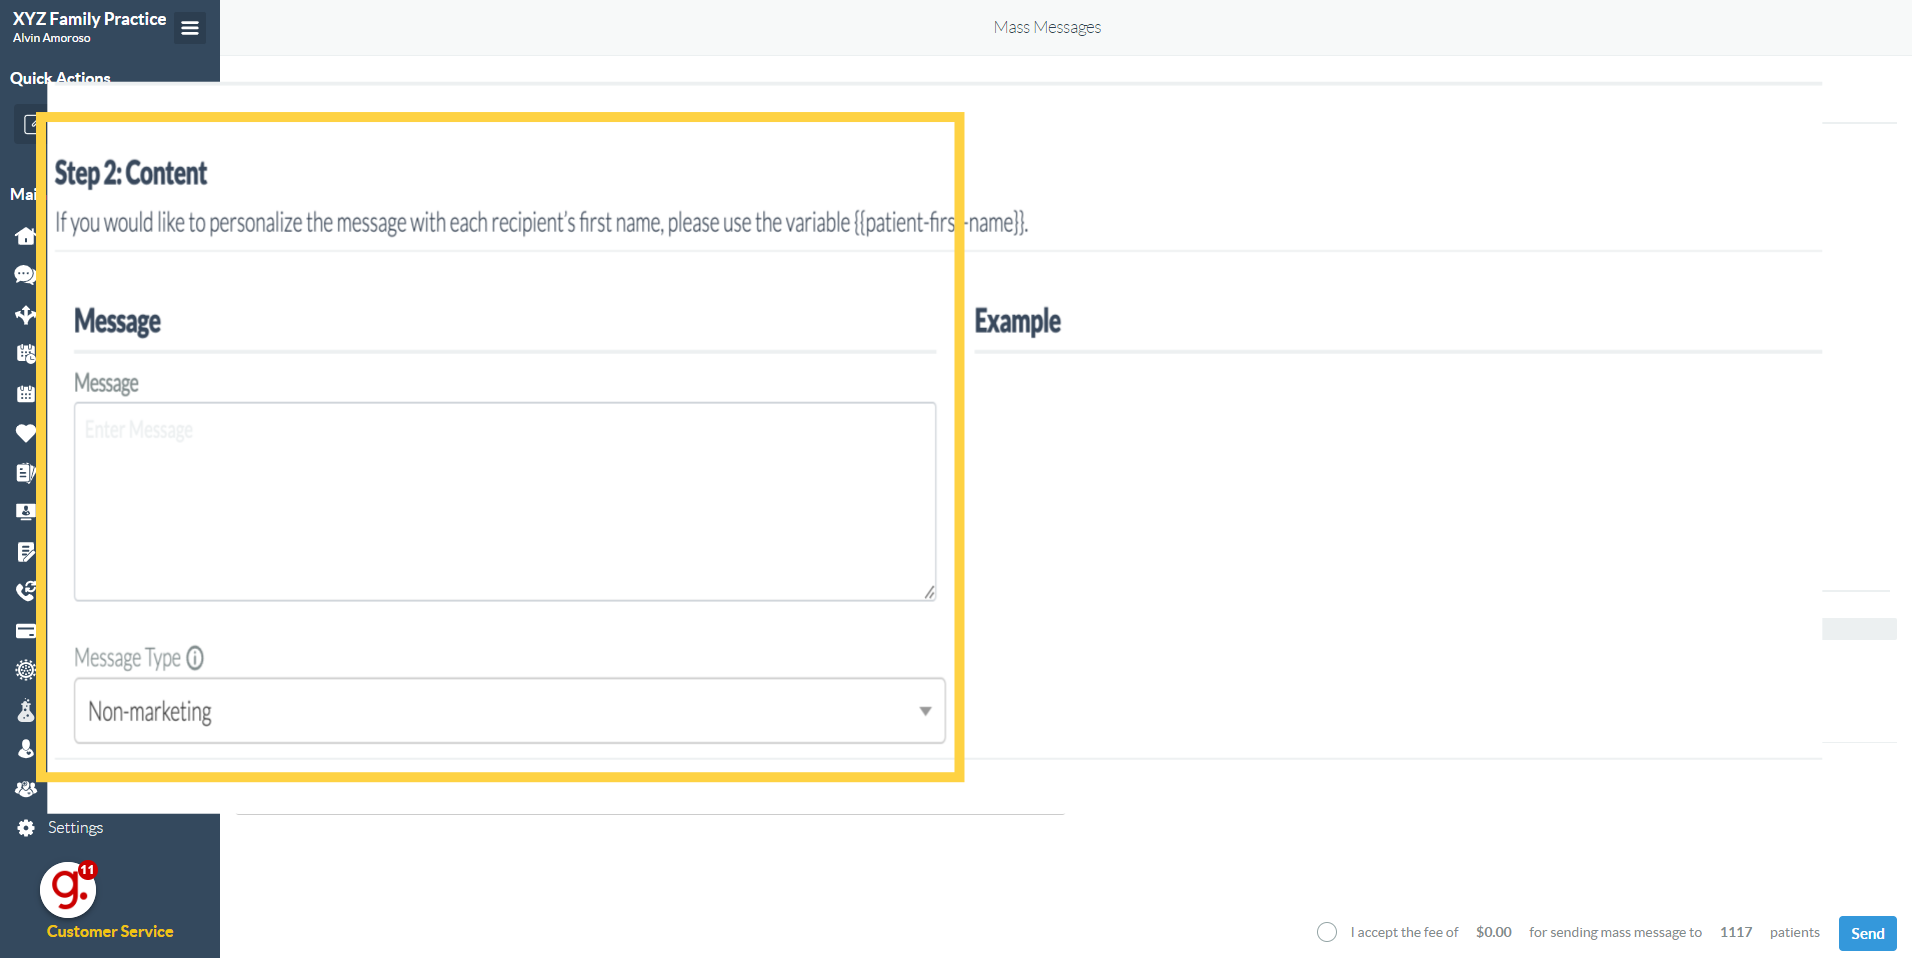
Task: Select the calendar with clock sidebar icon
Action: tap(25, 353)
